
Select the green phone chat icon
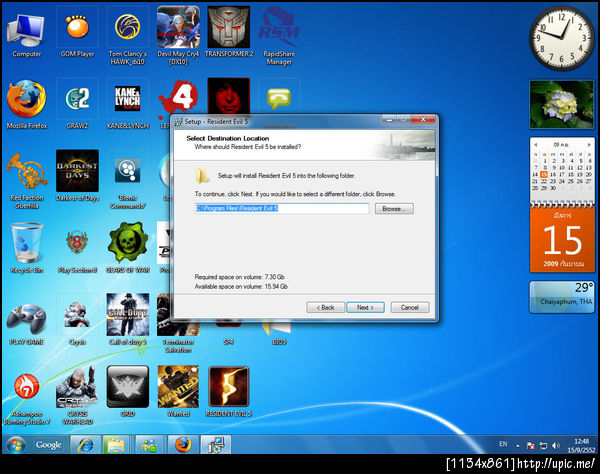tap(279, 98)
